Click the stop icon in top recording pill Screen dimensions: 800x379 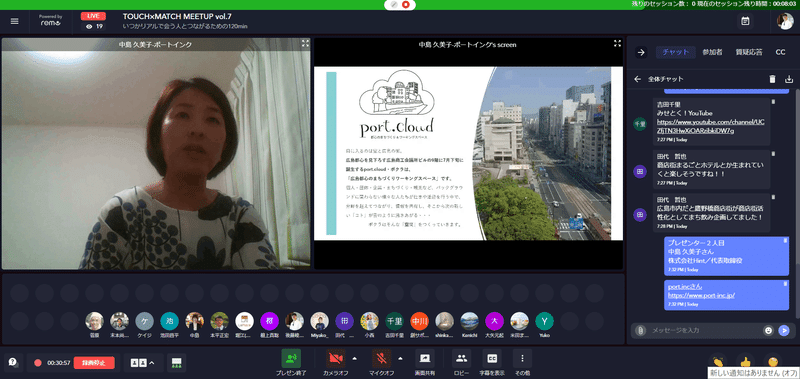click(406, 4)
